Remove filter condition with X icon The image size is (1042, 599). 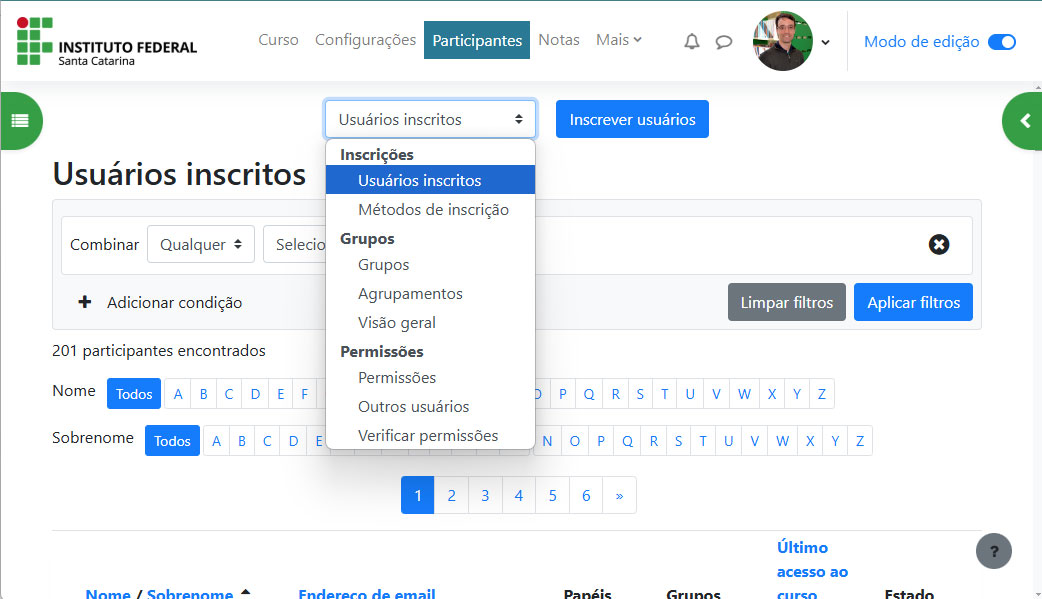938,244
